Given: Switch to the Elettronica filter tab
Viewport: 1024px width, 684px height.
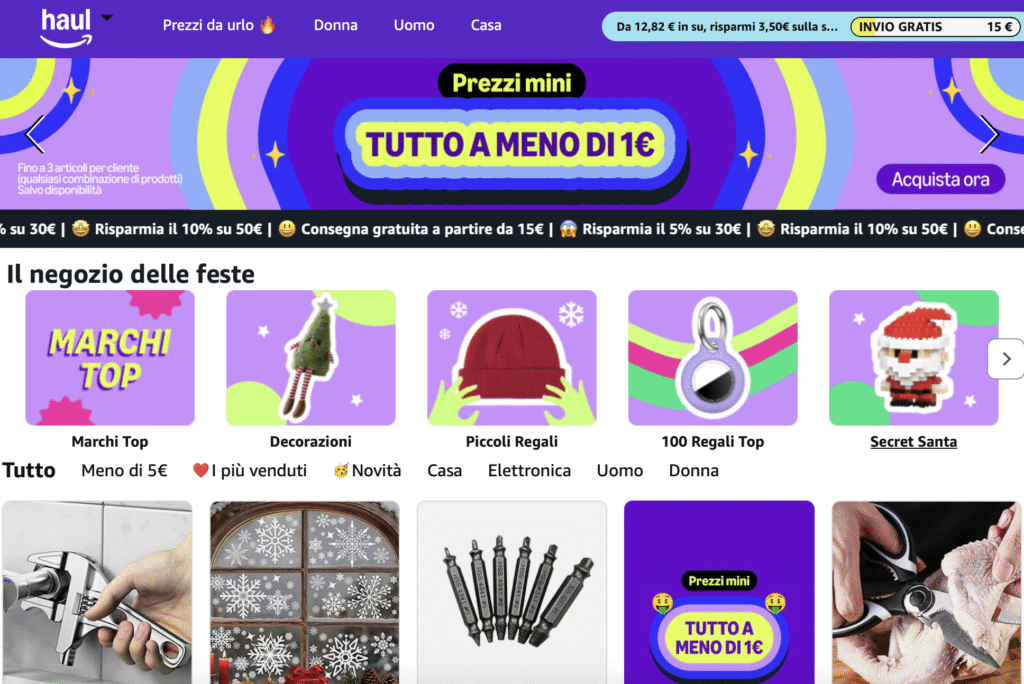Looking at the screenshot, I should 529,470.
